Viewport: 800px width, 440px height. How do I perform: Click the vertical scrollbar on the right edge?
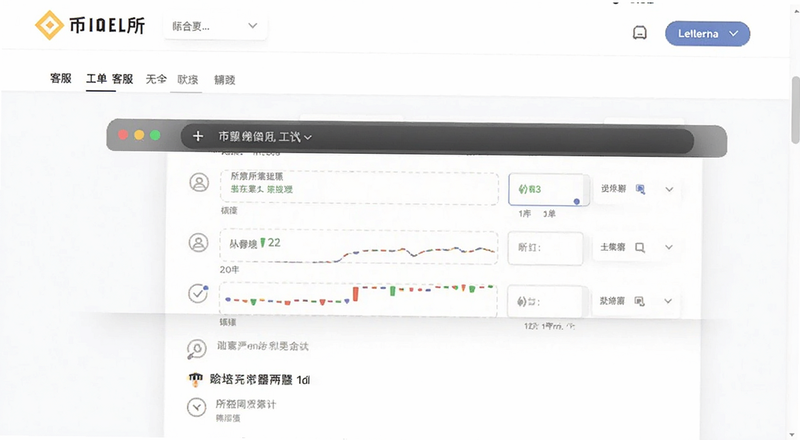pyautogui.click(x=795, y=110)
